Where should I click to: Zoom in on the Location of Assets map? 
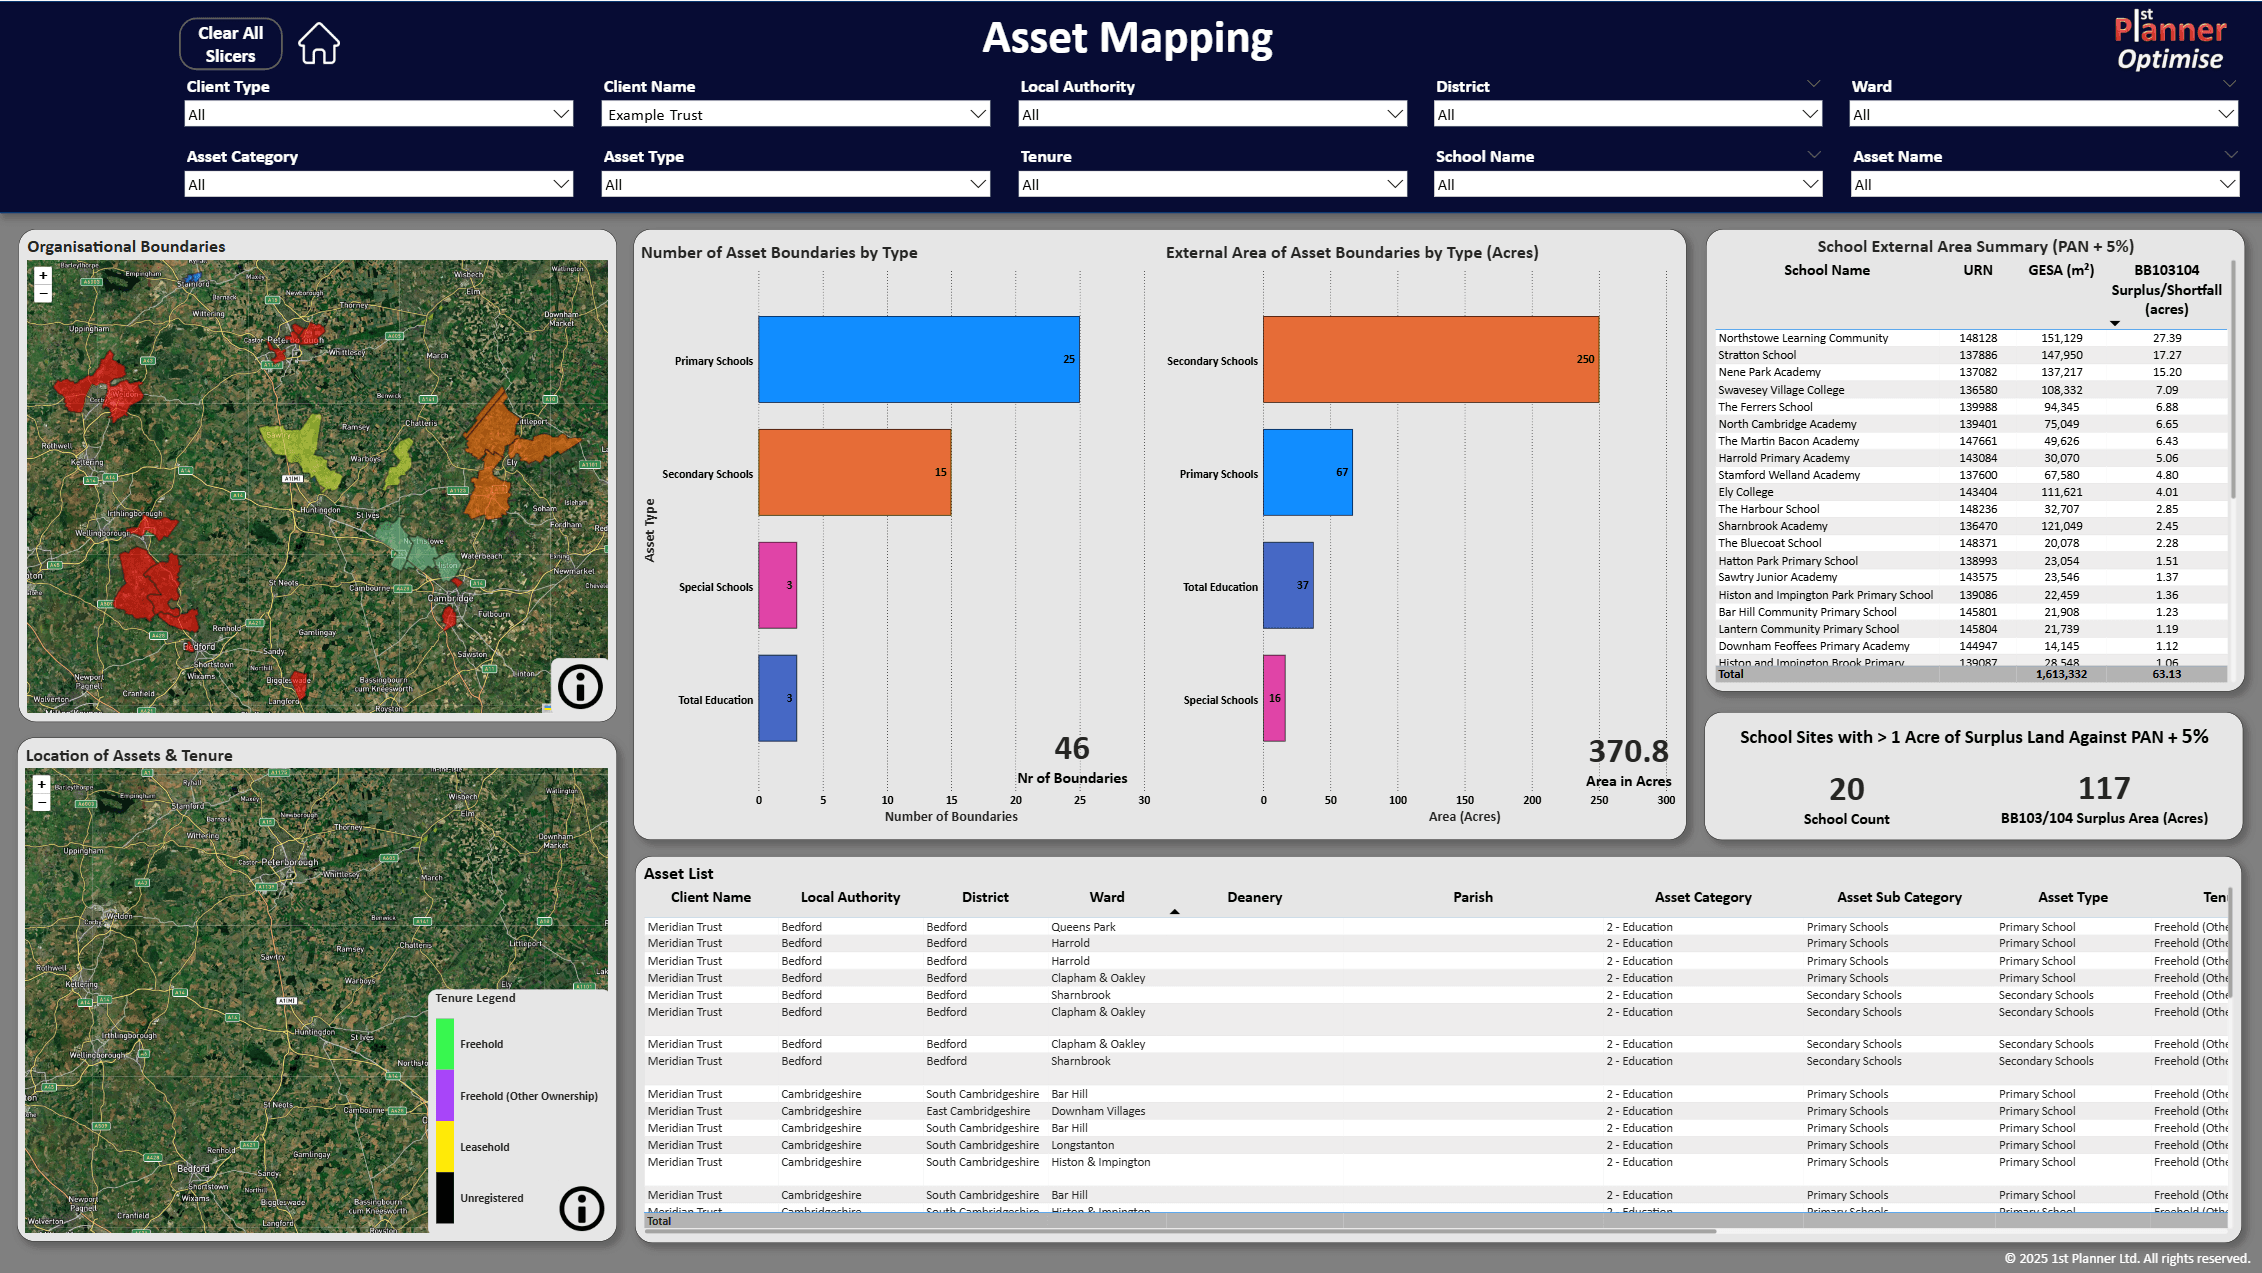[x=42, y=784]
